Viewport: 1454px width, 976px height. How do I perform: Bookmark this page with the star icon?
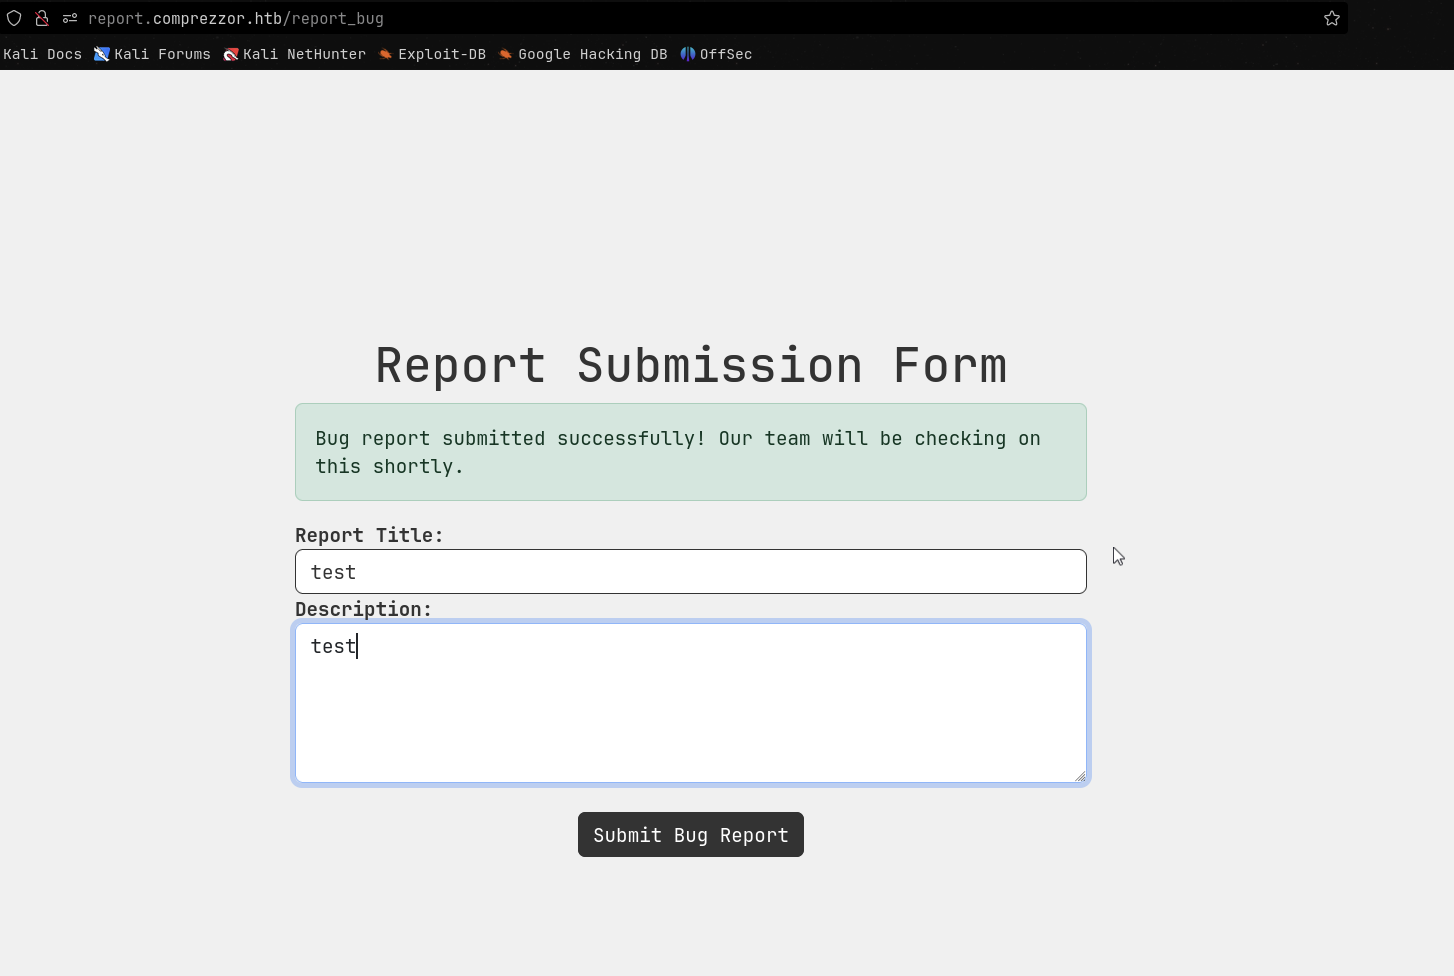pos(1331,18)
